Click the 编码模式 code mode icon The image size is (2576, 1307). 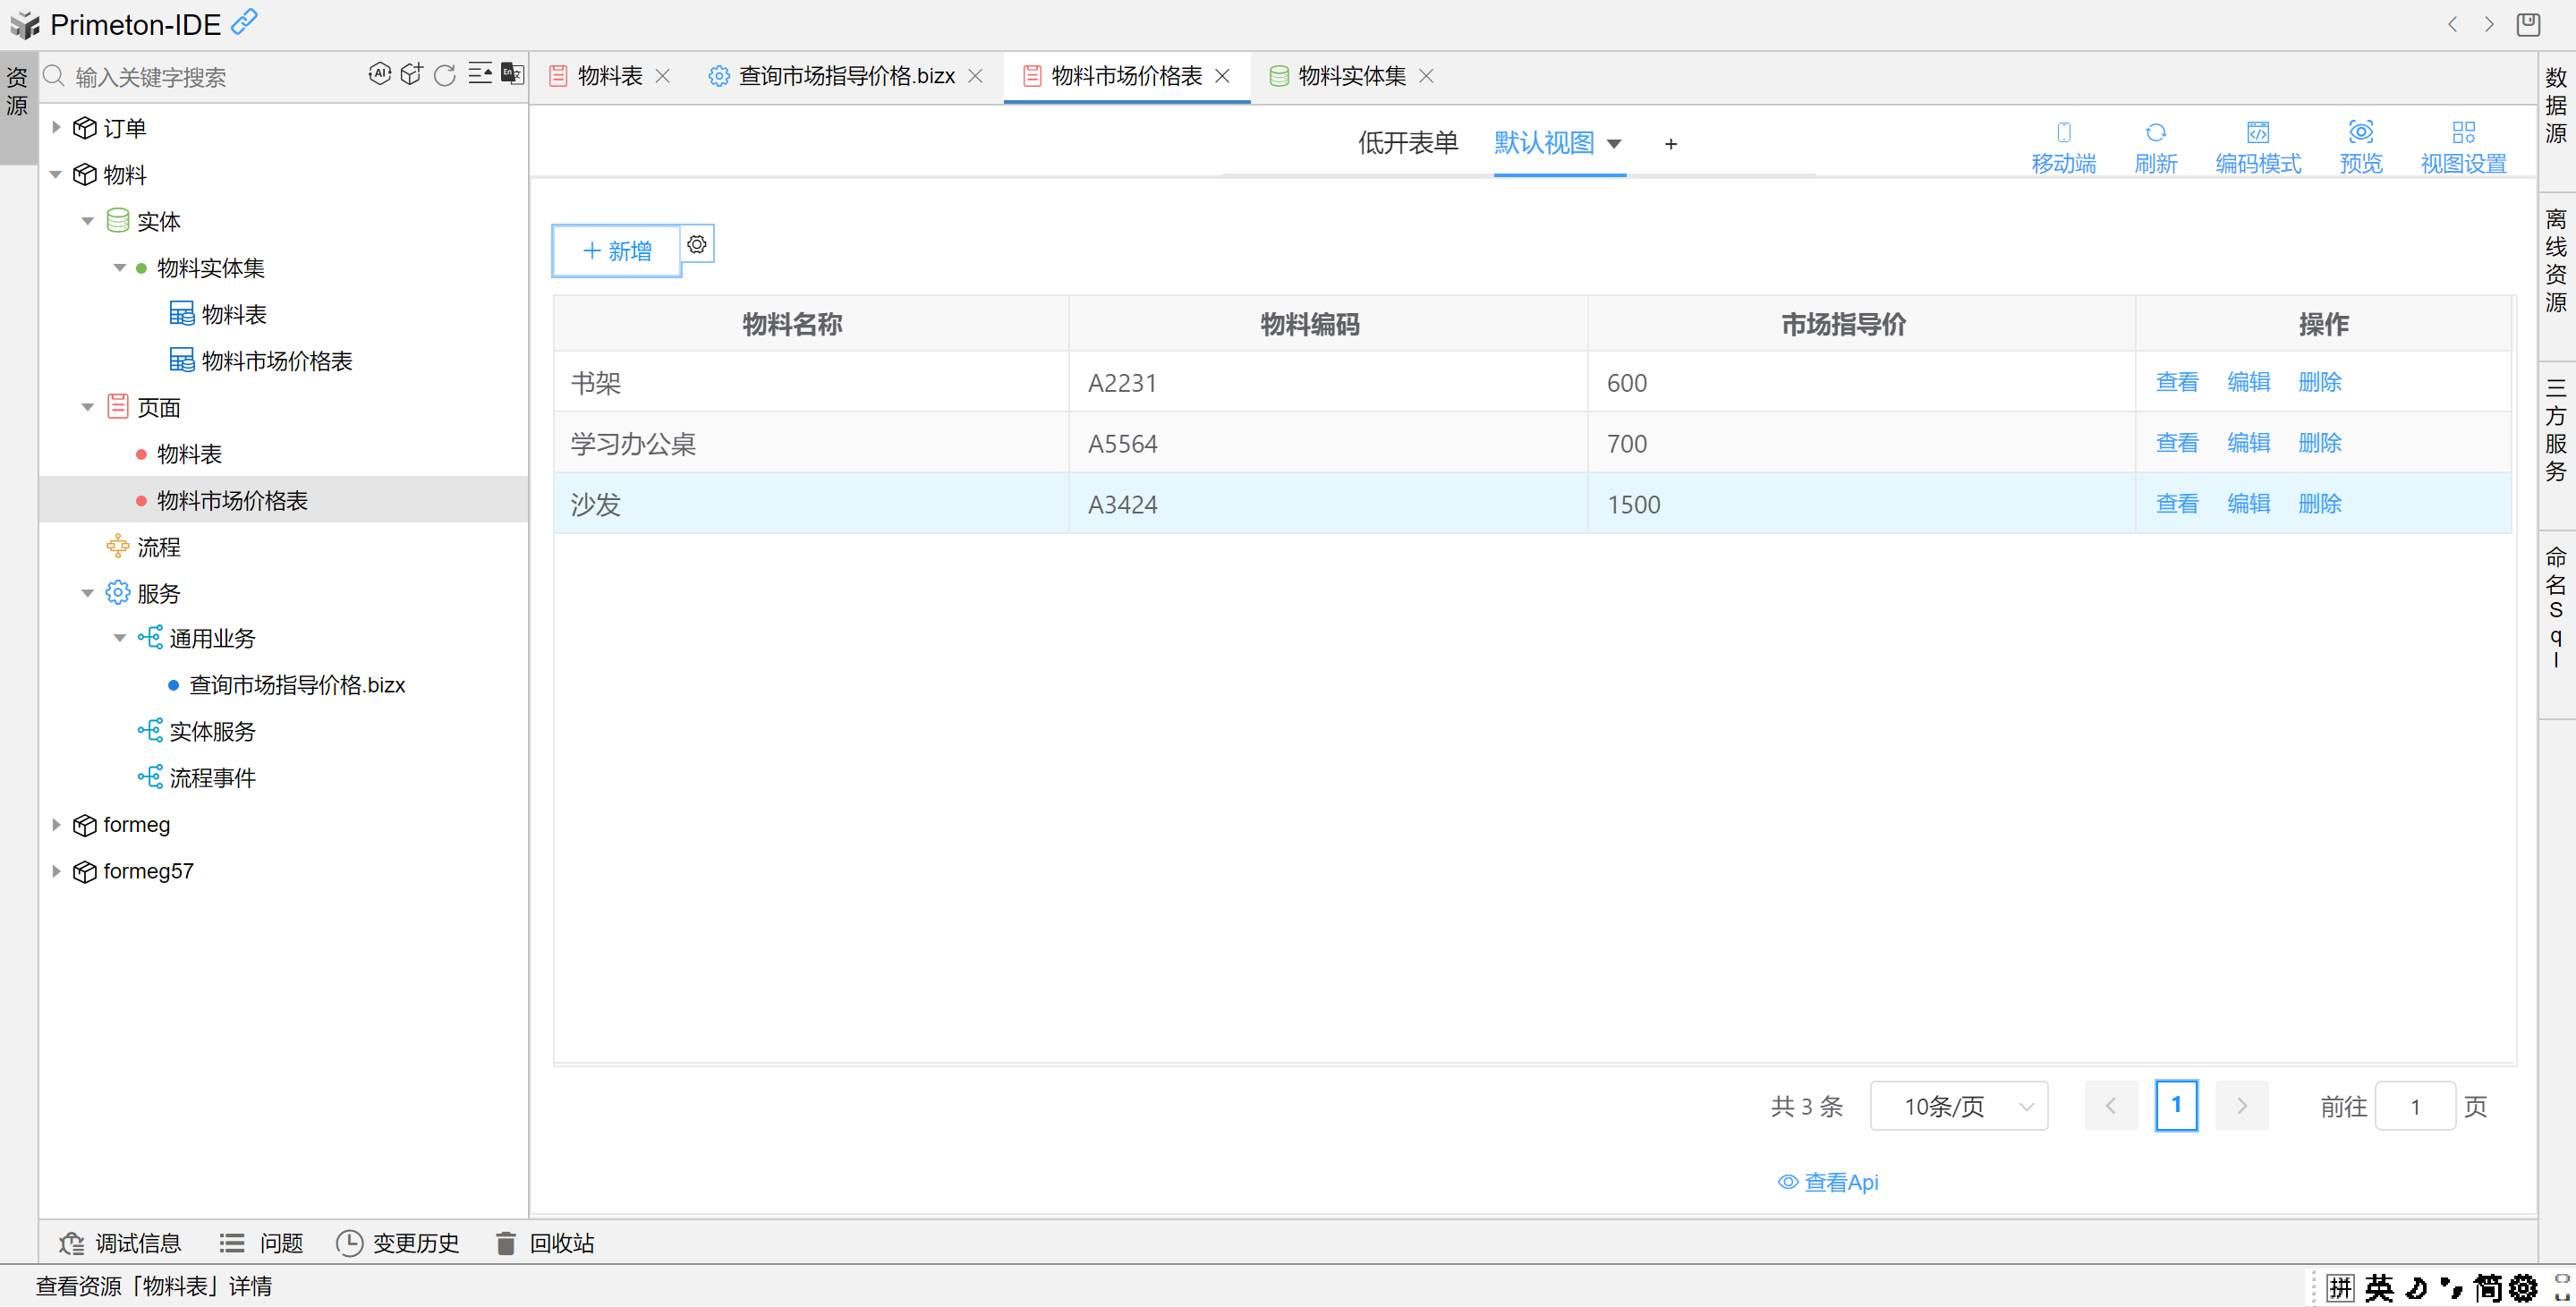click(x=2257, y=132)
